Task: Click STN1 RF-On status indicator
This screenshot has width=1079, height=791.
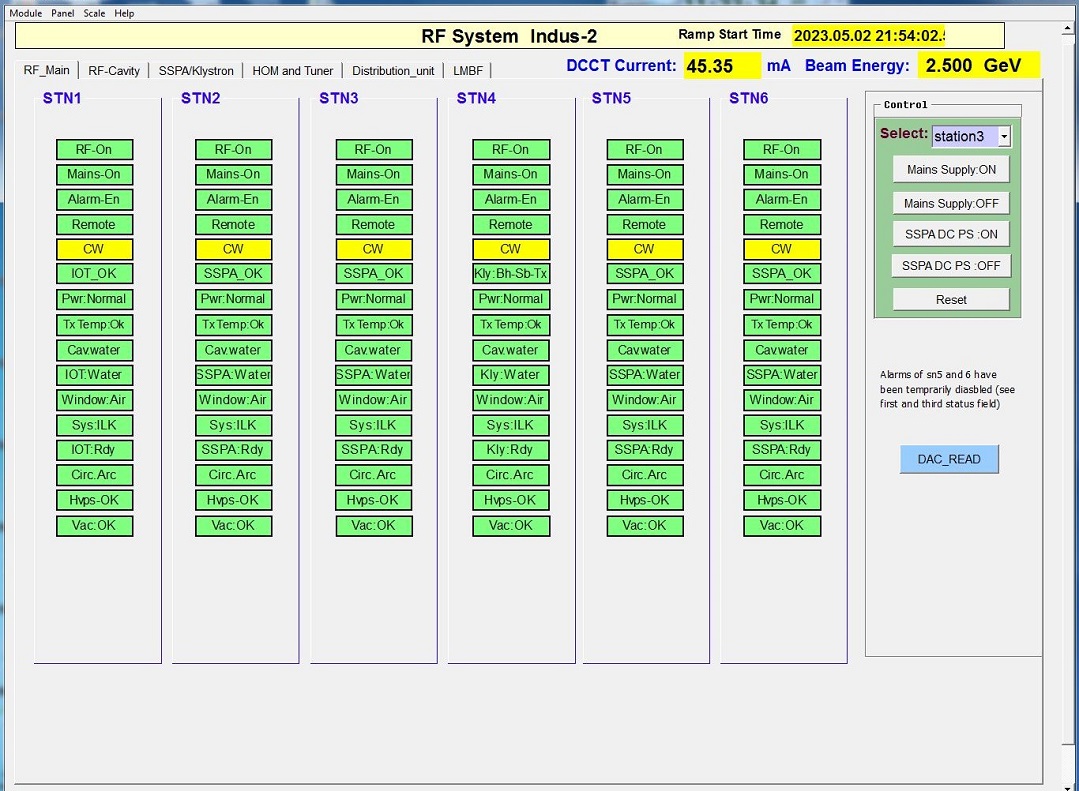Action: click(94, 149)
